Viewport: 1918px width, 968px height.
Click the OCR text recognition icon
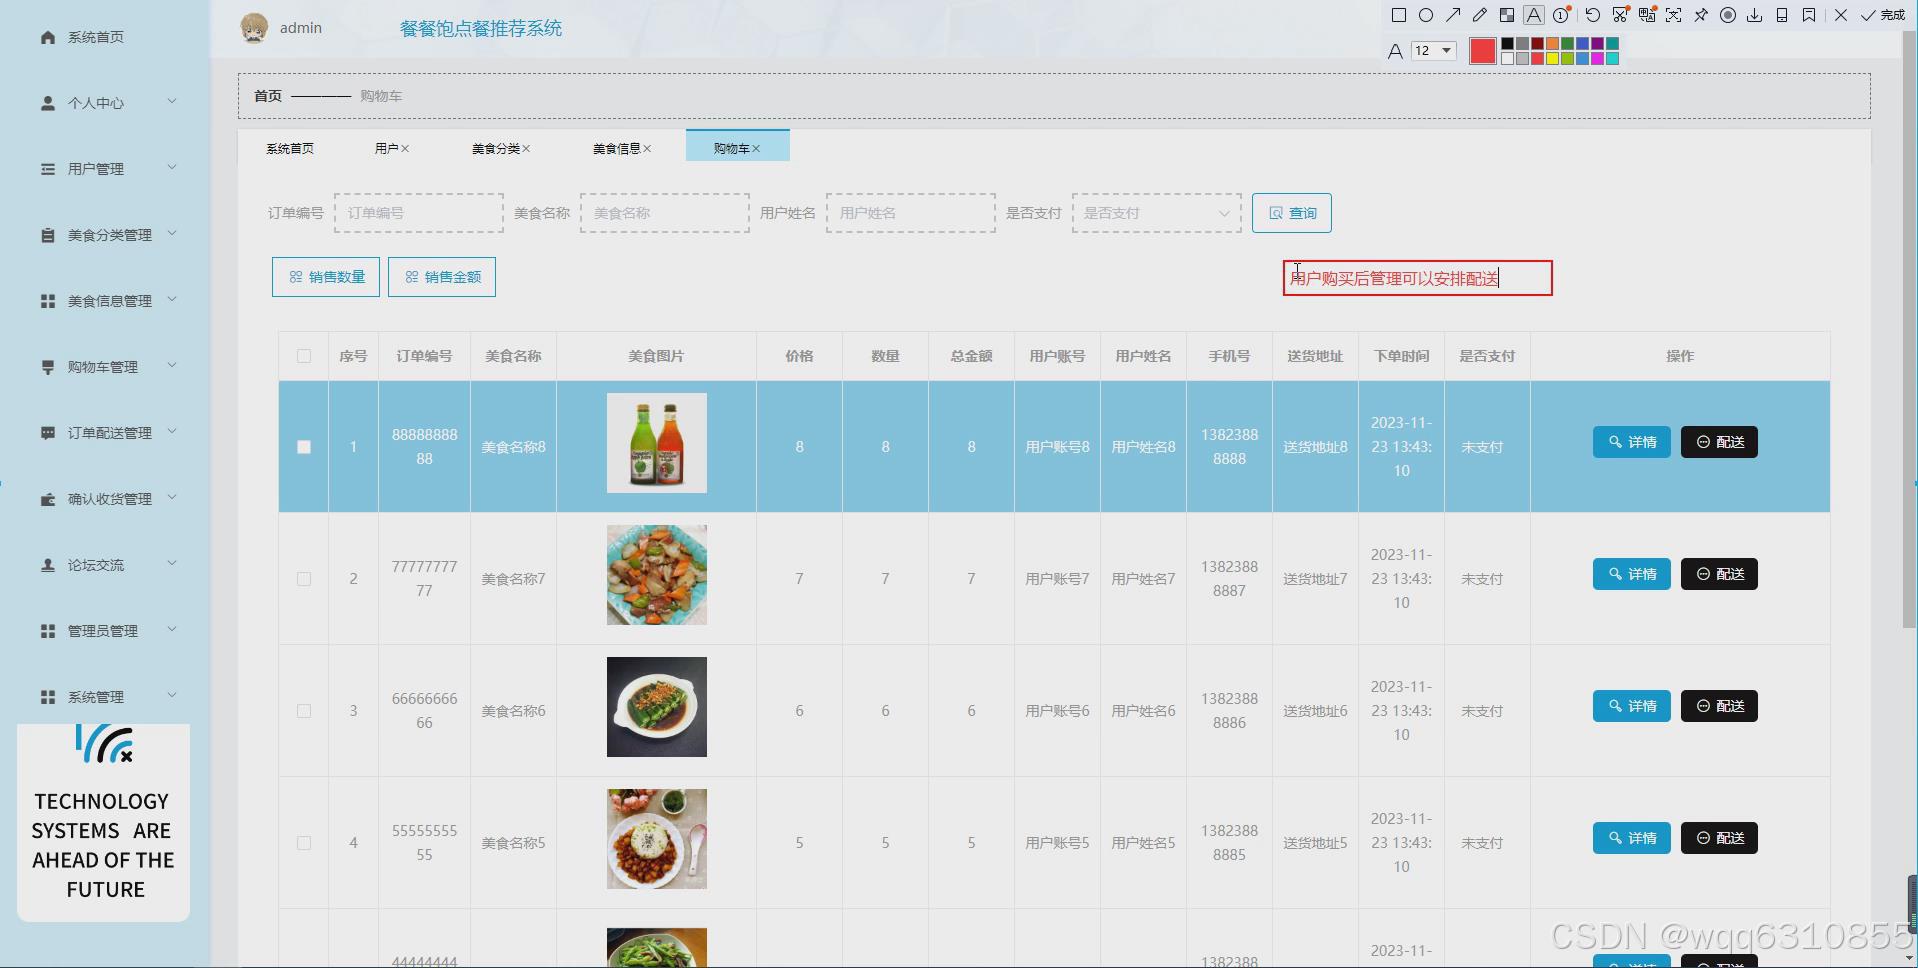coord(1673,15)
